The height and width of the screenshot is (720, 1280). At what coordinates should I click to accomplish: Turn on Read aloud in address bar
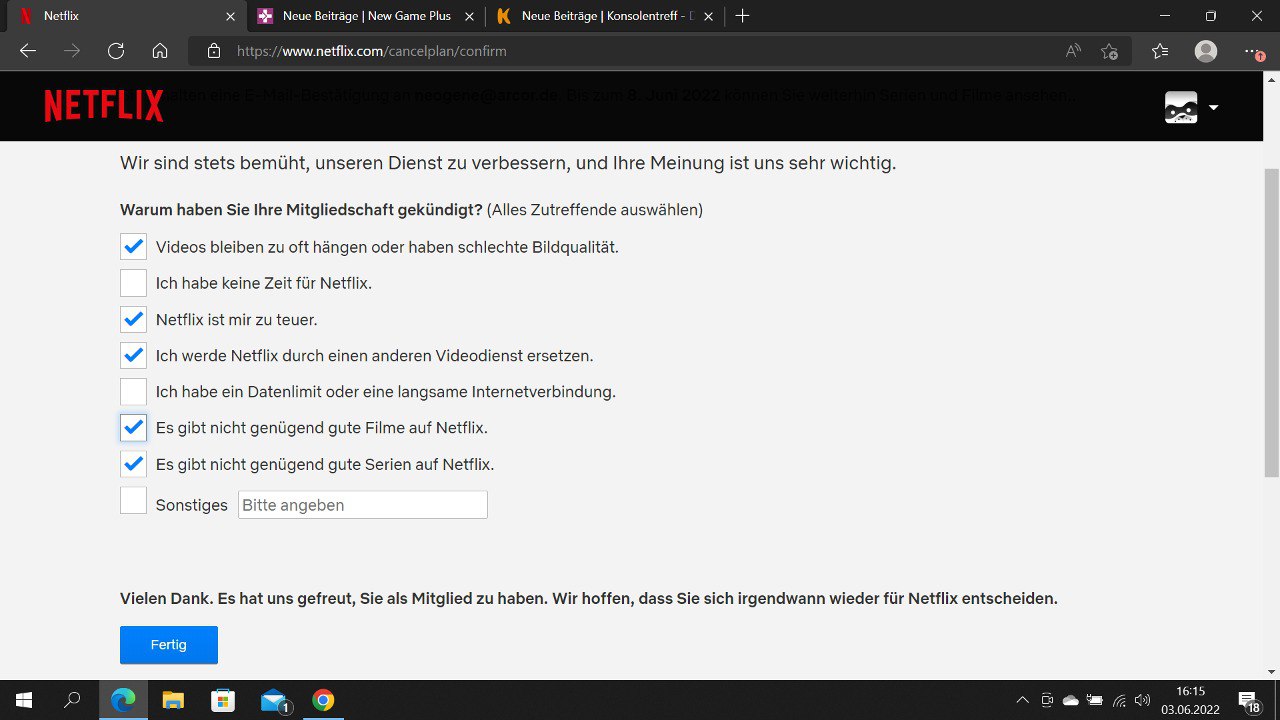pyautogui.click(x=1074, y=51)
